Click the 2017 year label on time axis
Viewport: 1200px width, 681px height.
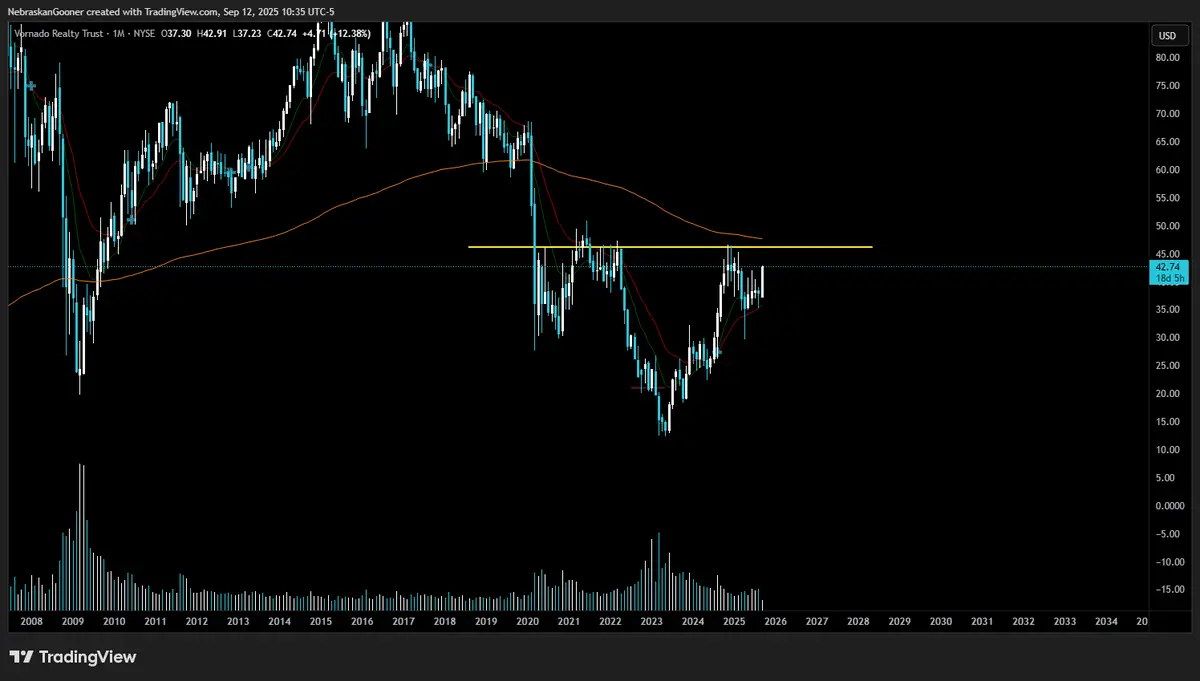coord(403,621)
